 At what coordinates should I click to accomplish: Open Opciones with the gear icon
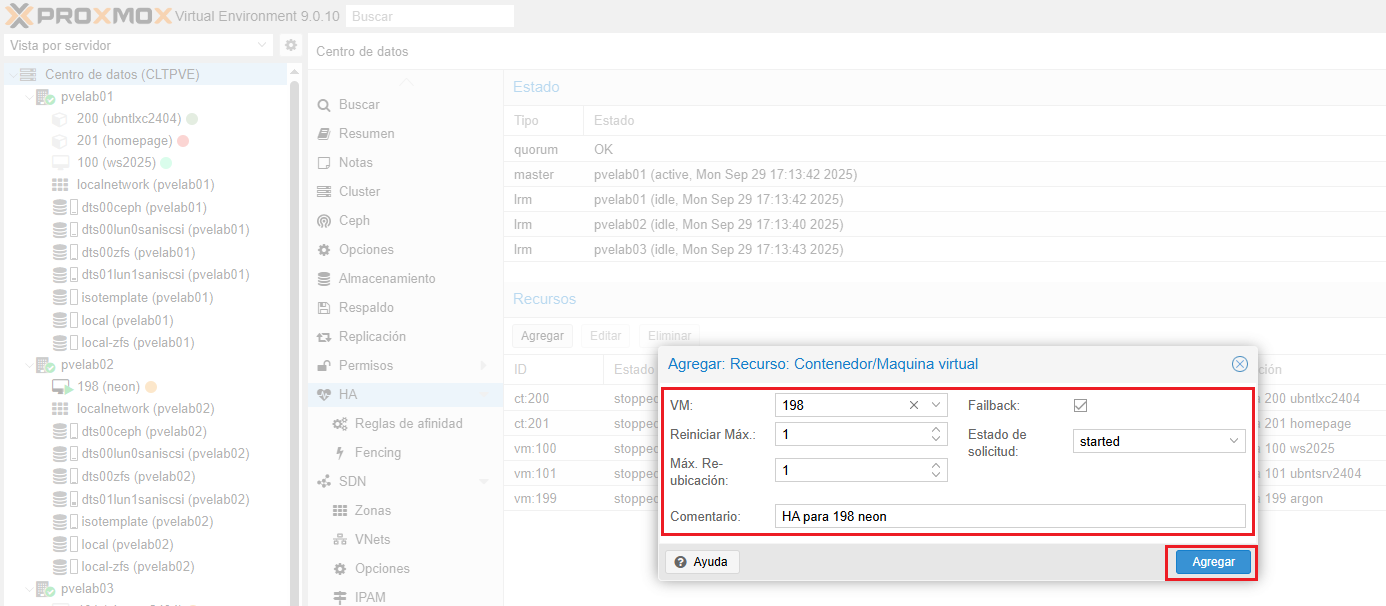[x=323, y=250]
